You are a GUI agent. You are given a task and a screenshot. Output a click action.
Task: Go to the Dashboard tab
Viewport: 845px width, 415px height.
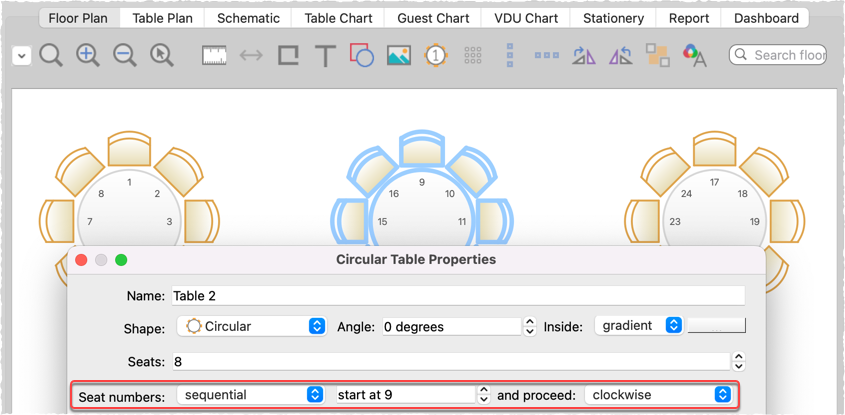(766, 18)
